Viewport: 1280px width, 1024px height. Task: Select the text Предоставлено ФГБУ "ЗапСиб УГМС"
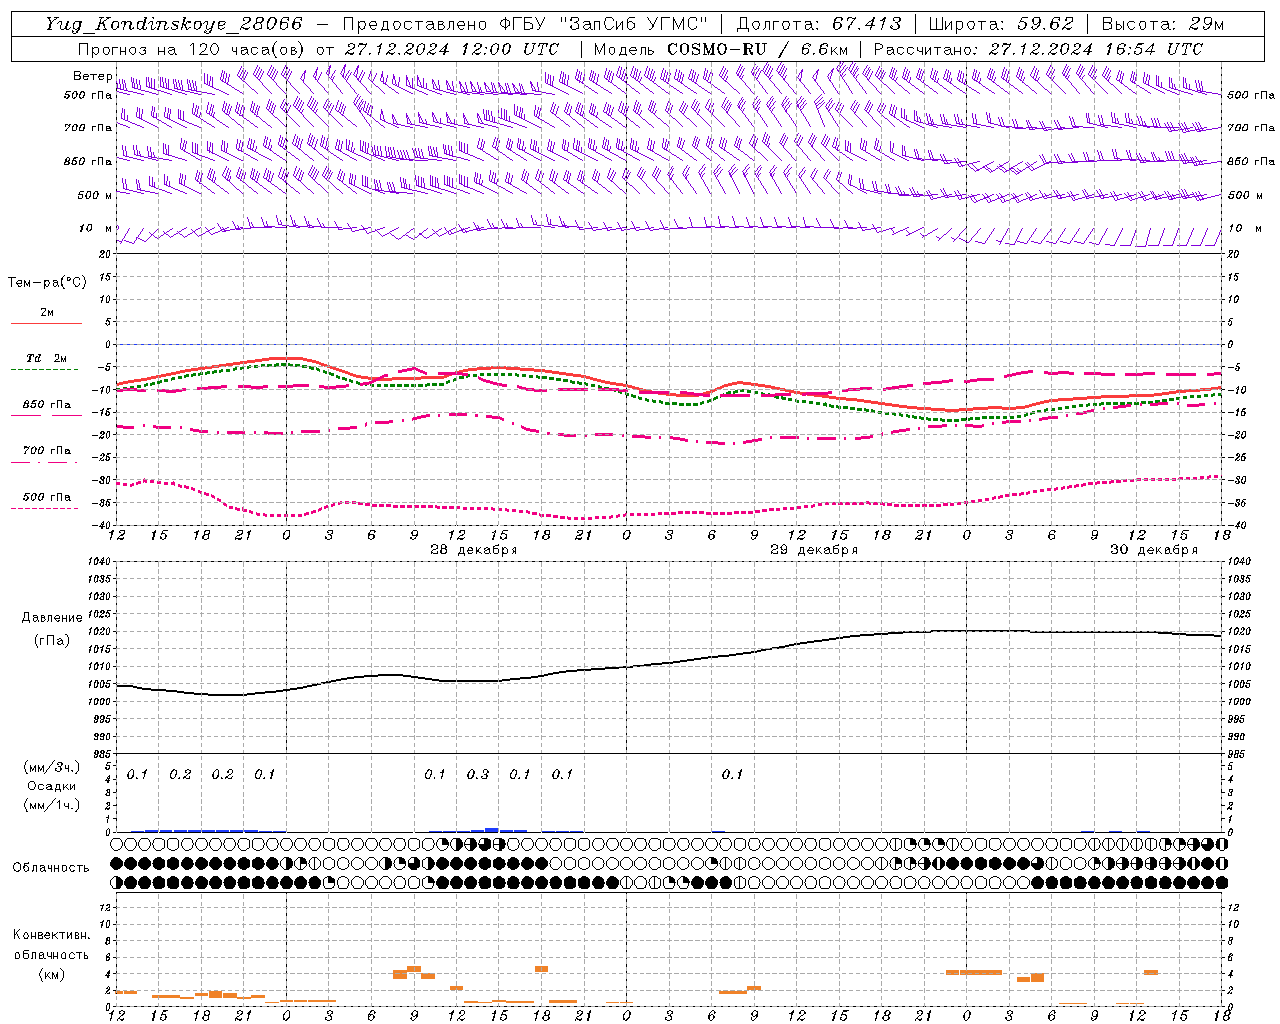[525, 24]
